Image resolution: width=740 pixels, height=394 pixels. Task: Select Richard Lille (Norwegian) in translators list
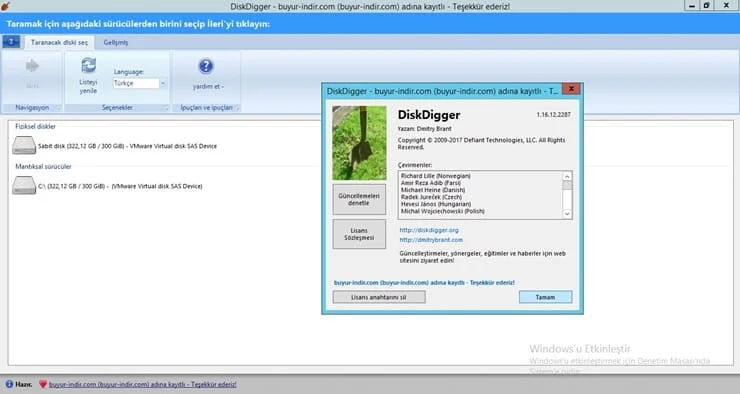click(x=436, y=176)
